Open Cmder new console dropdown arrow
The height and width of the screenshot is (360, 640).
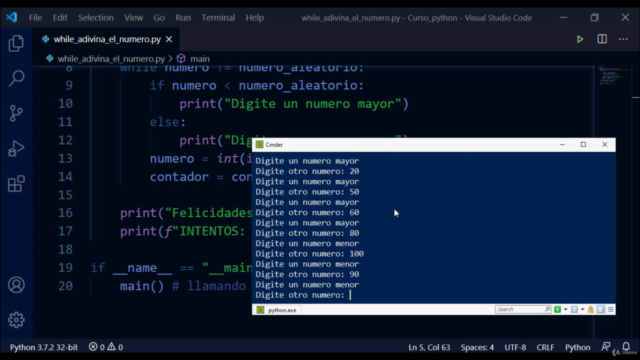565,309
